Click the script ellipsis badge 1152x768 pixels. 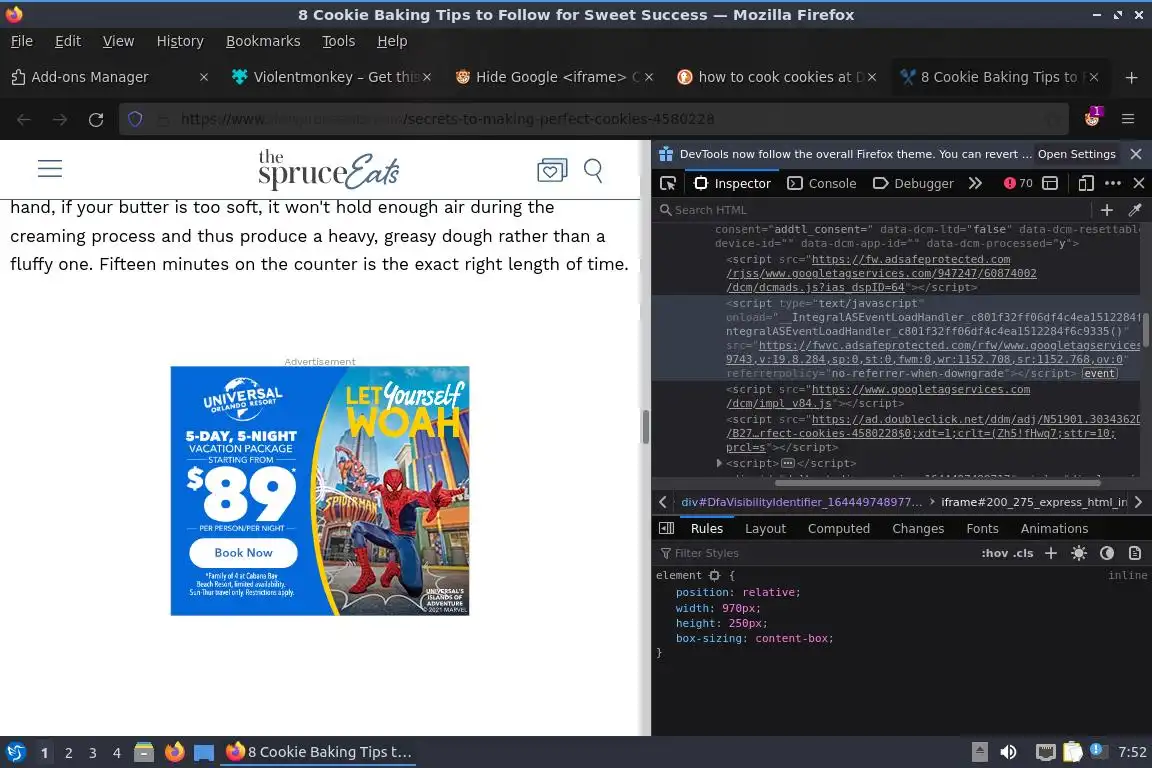coord(788,463)
